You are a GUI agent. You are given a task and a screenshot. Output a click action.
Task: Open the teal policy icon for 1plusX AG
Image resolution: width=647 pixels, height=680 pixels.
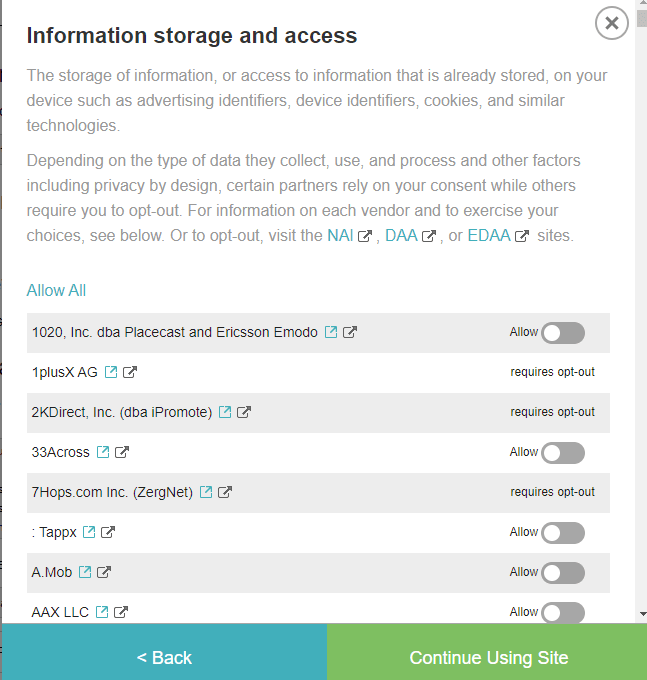tap(111, 372)
